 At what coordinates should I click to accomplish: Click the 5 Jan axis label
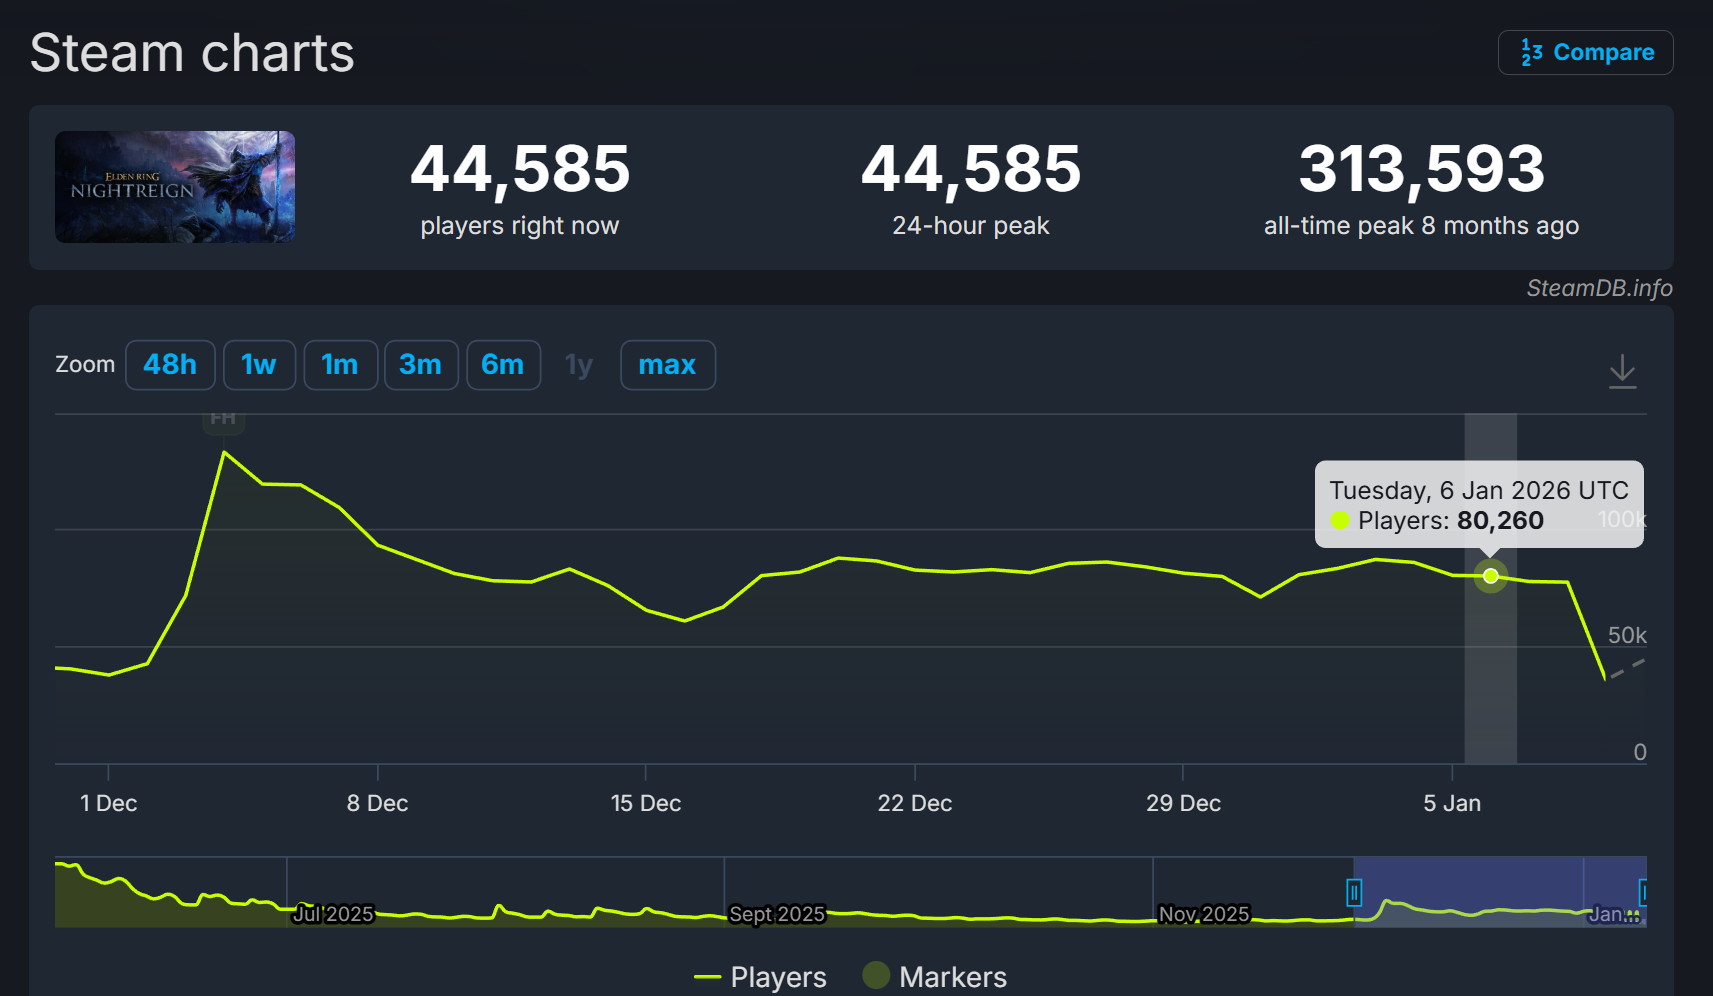[x=1452, y=803]
